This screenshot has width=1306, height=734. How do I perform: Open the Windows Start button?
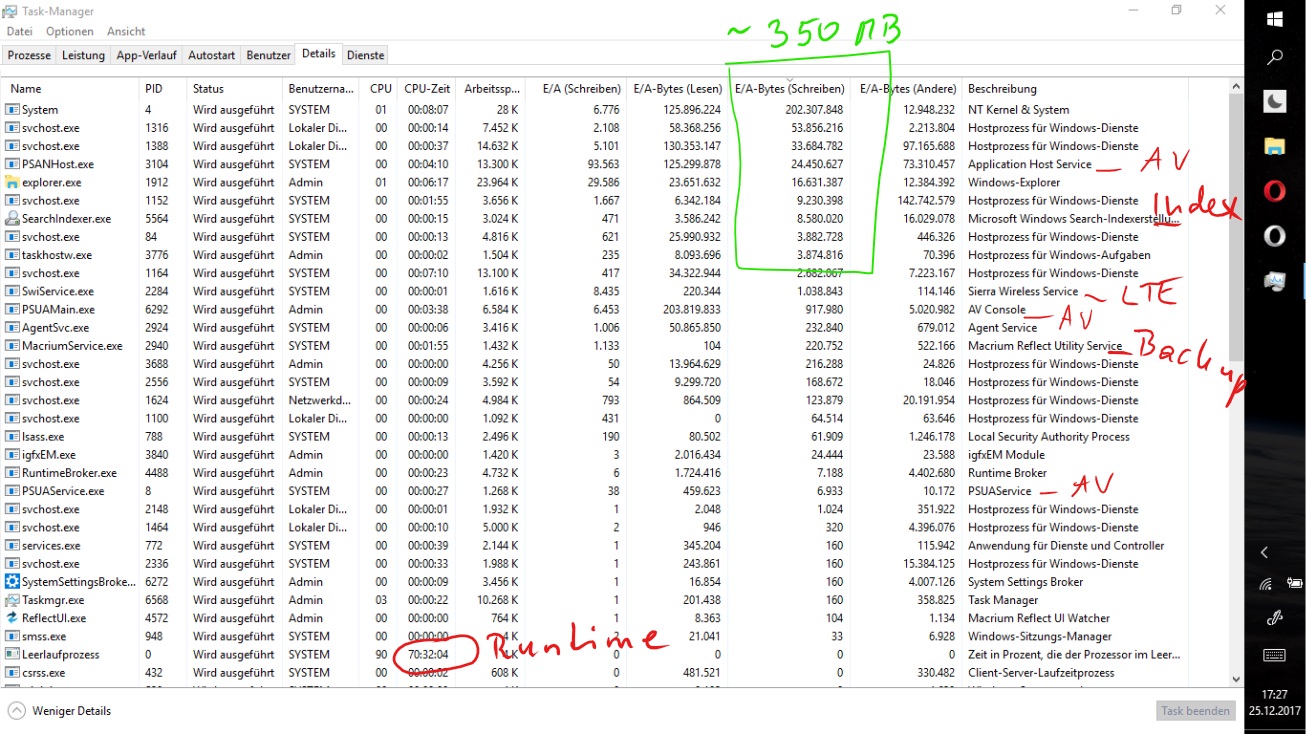(x=1275, y=19)
